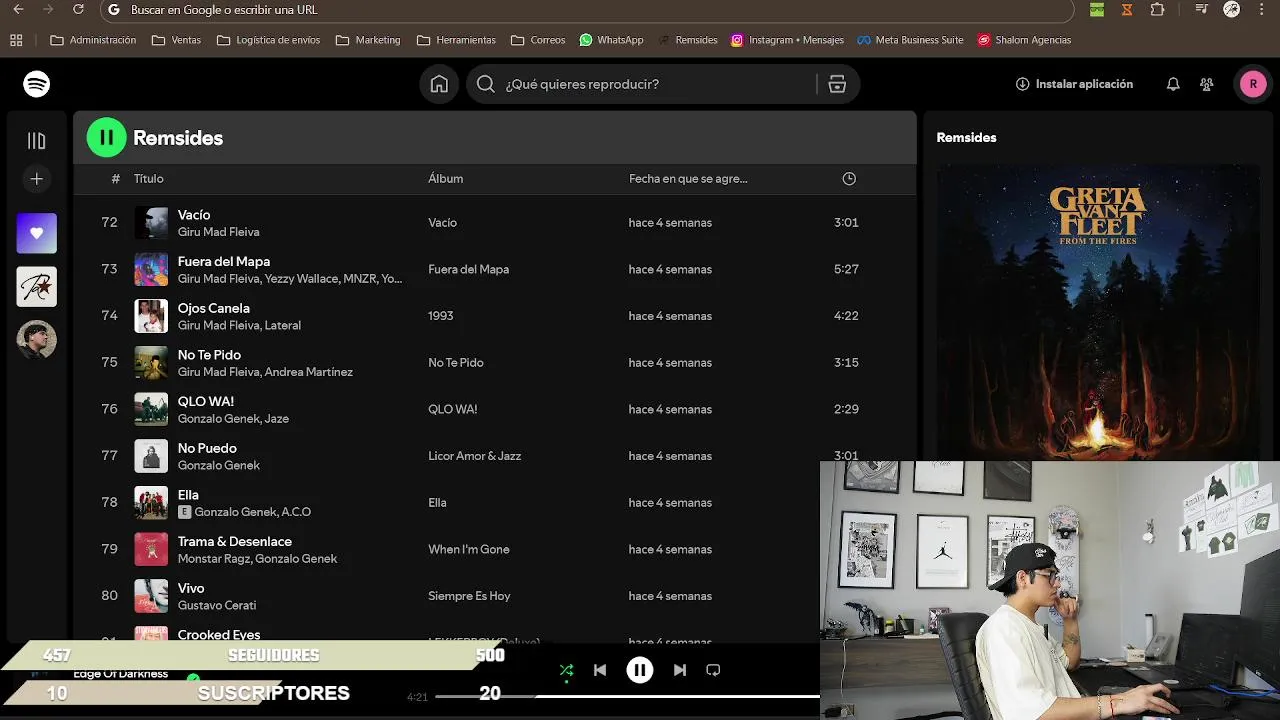Pause the Remsides playlist green button
This screenshot has width=1280, height=720.
[107, 138]
